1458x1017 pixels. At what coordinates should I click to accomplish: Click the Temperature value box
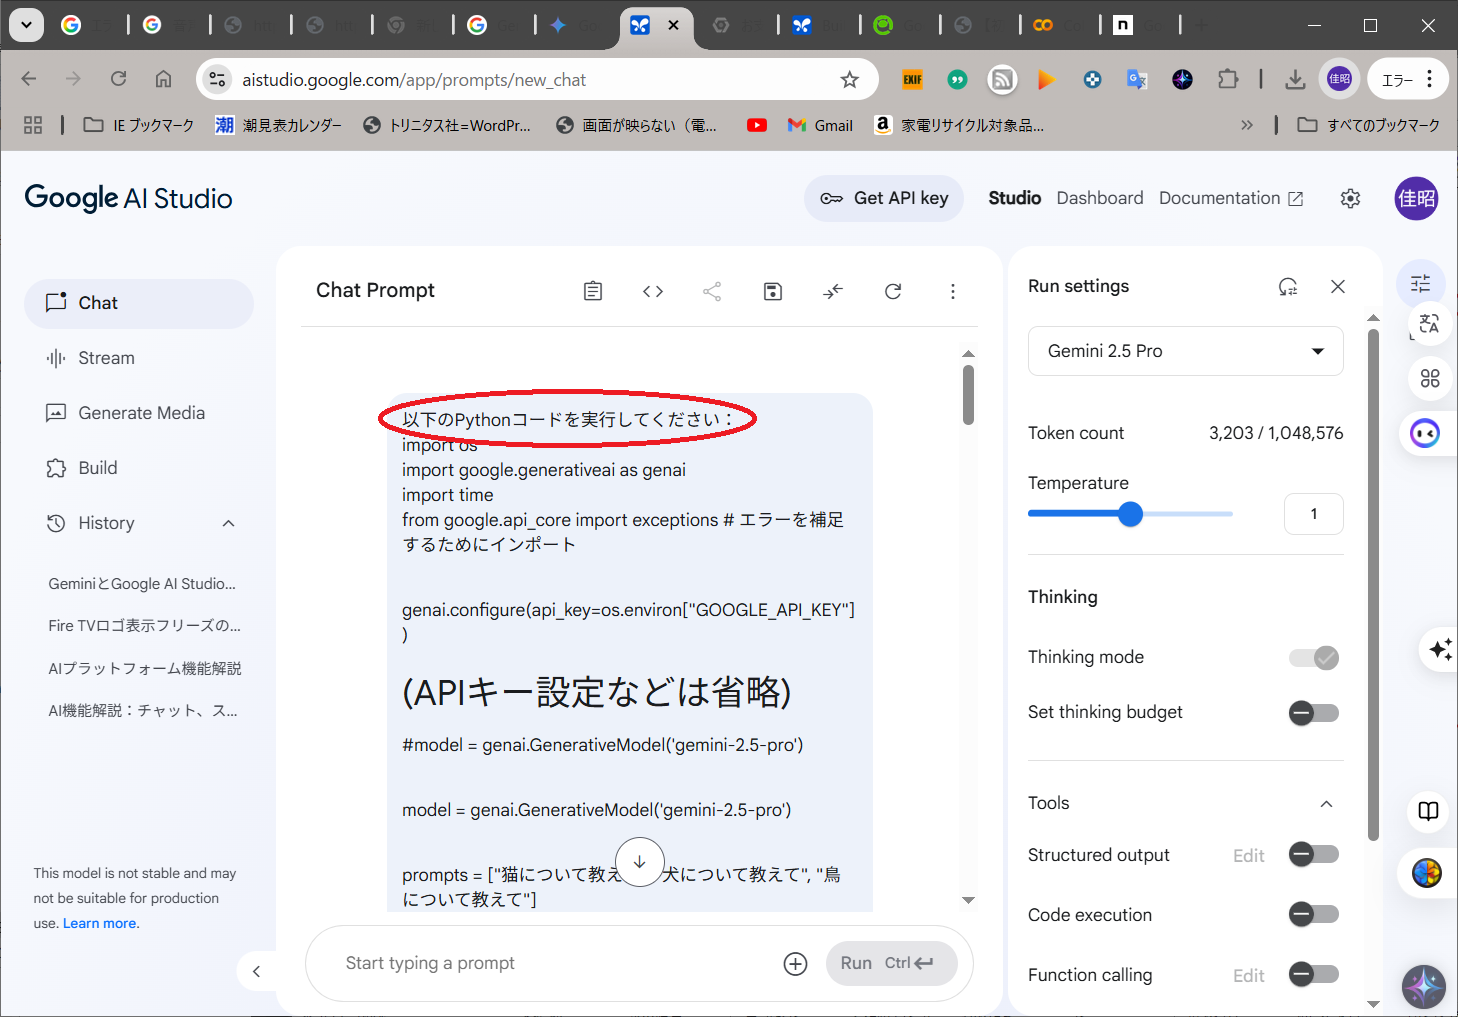(1314, 514)
